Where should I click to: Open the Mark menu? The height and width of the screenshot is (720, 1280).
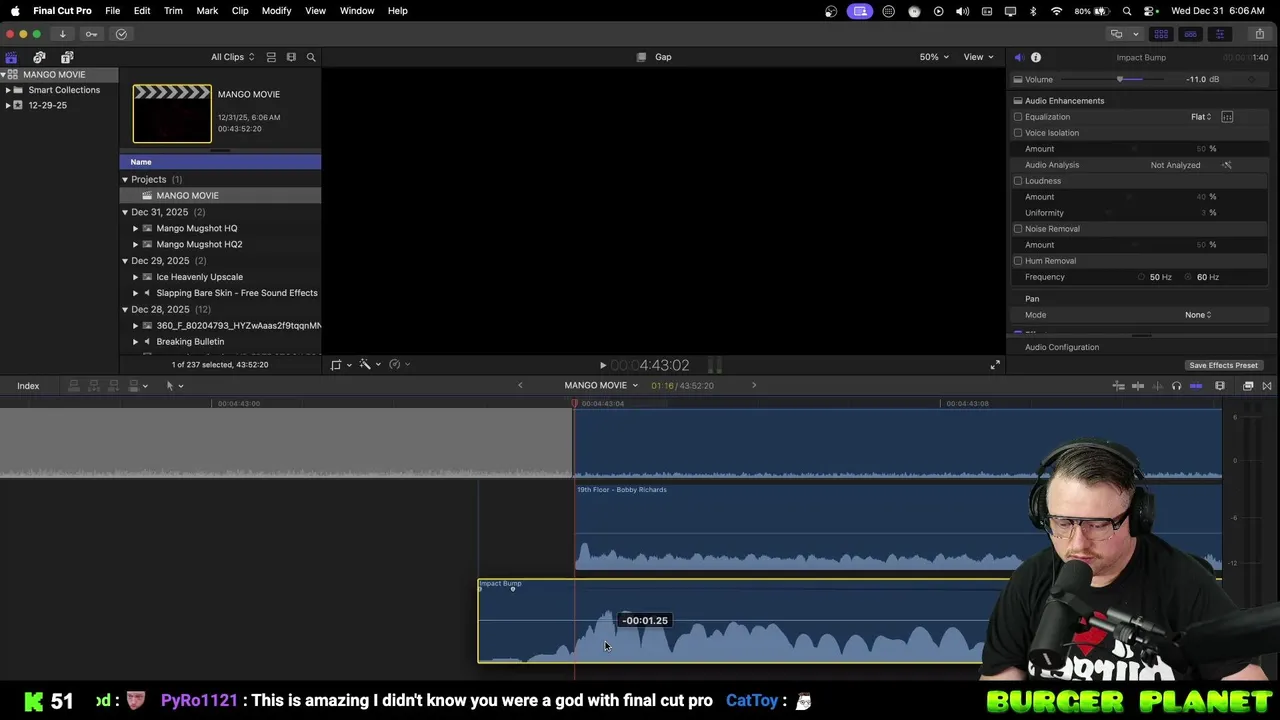click(x=207, y=11)
